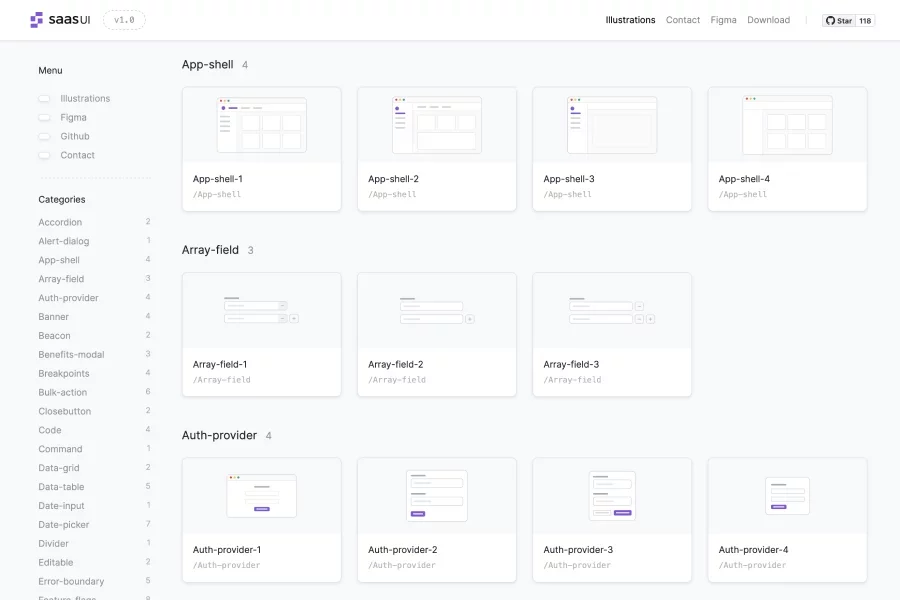Viewport: 900px width, 600px height.
Task: Click the Illustrations icon in sidebar menu
Action: 44,99
